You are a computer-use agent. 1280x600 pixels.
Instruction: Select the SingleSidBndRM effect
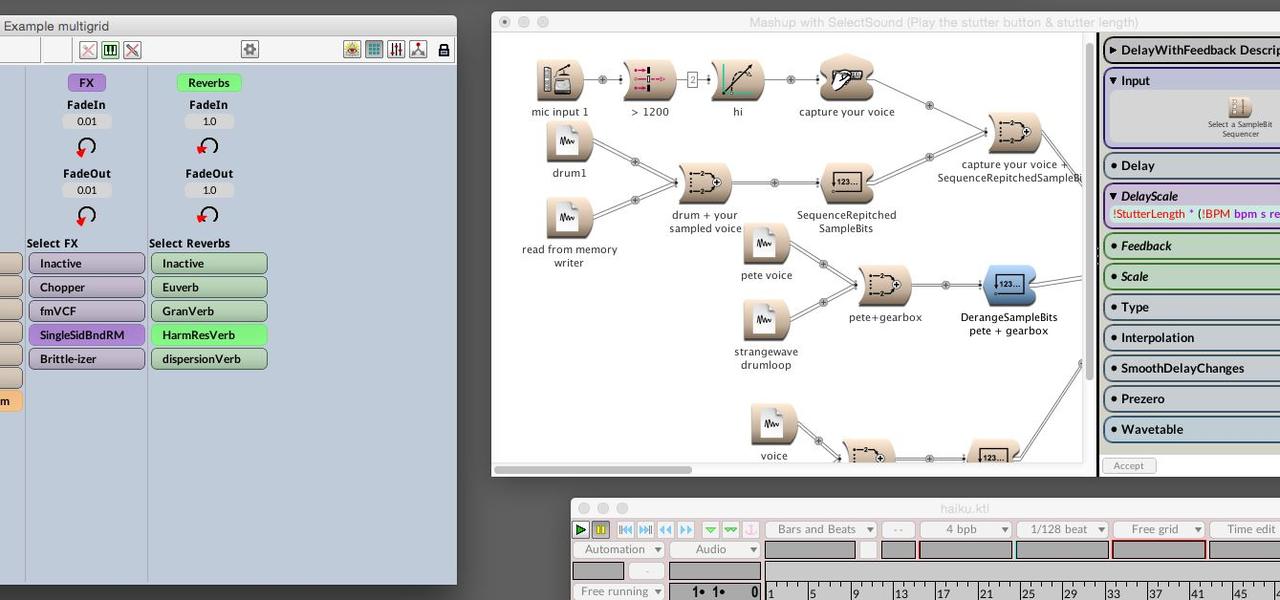point(87,335)
